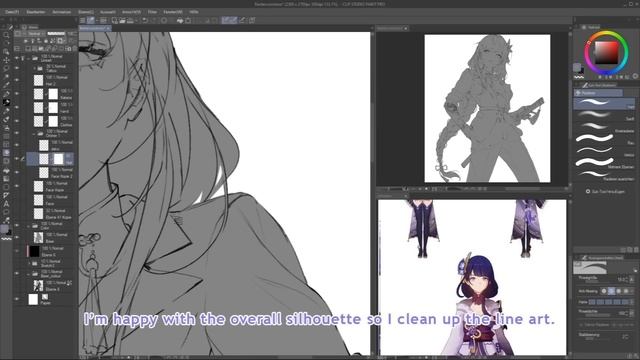The image size is (640, 360).
Task: Open the command bar hamburger menu icon
Action: pos(82,20)
